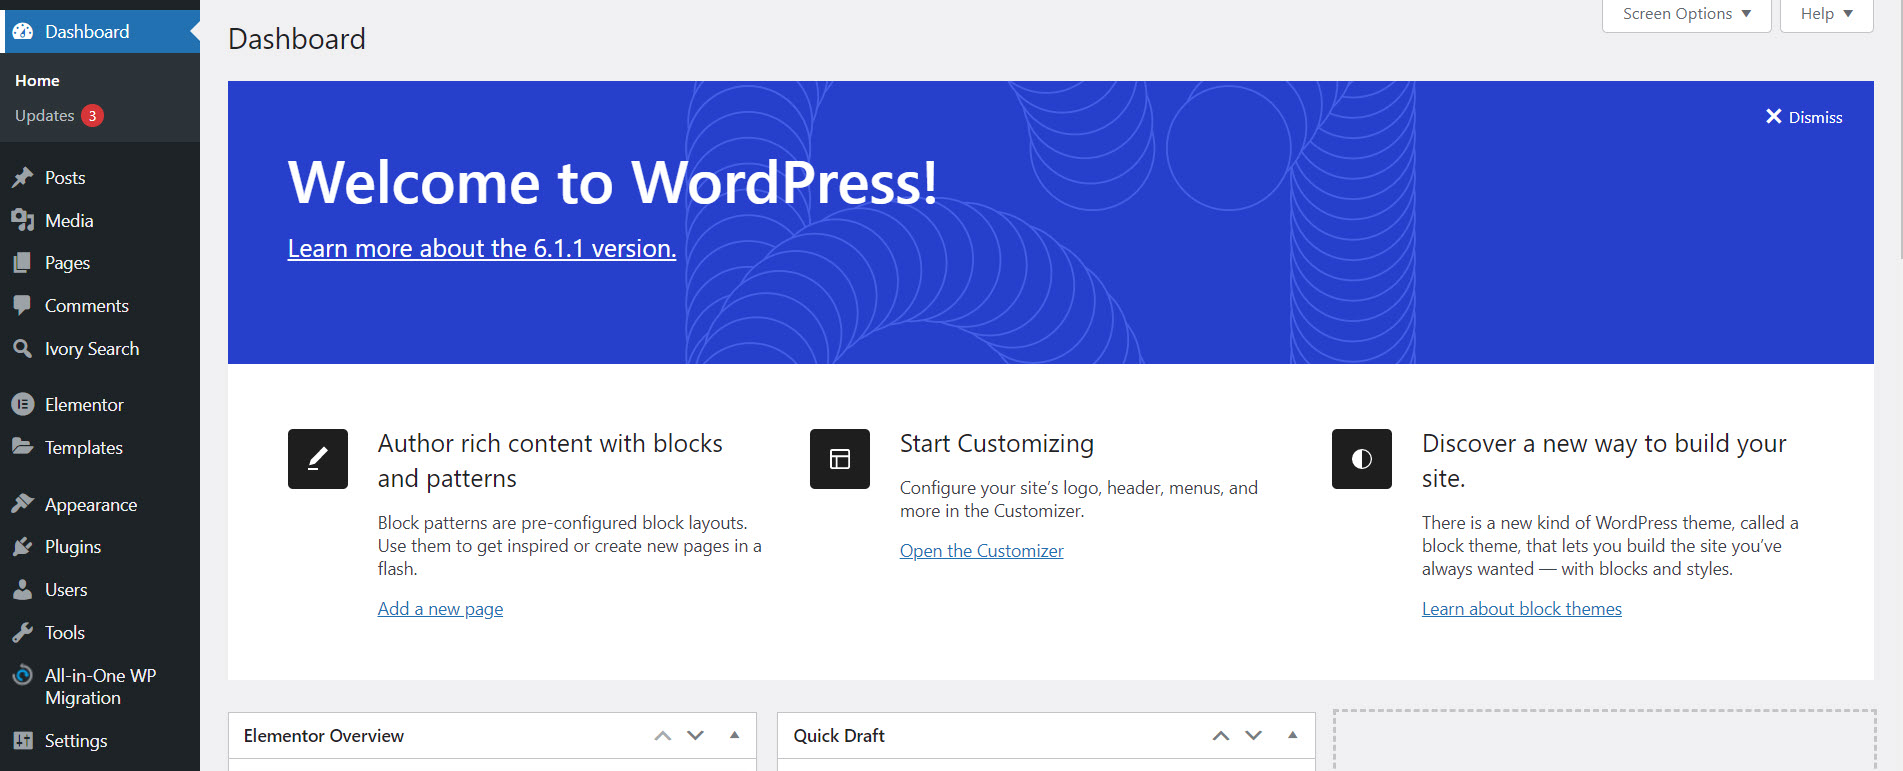Select the Dashboard menu item

coord(100,31)
